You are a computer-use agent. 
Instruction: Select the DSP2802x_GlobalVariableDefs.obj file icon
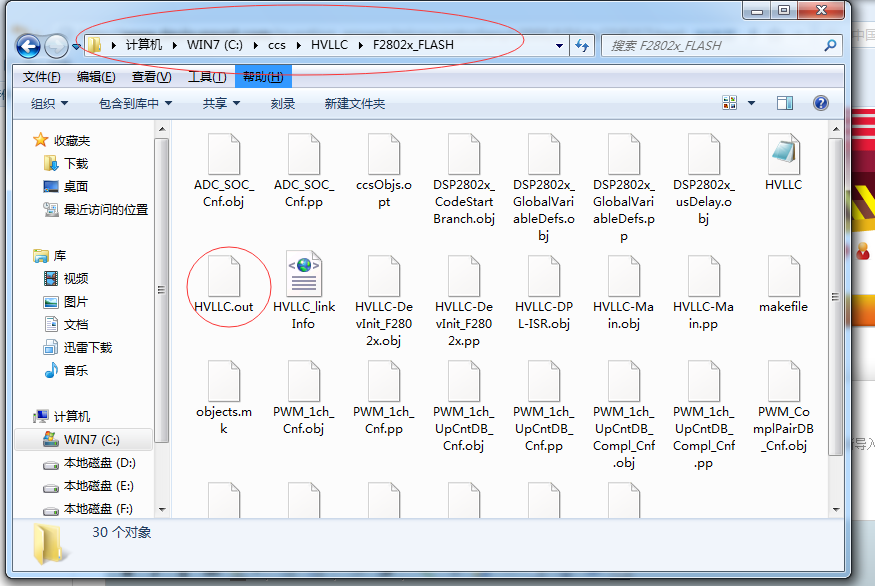click(544, 154)
